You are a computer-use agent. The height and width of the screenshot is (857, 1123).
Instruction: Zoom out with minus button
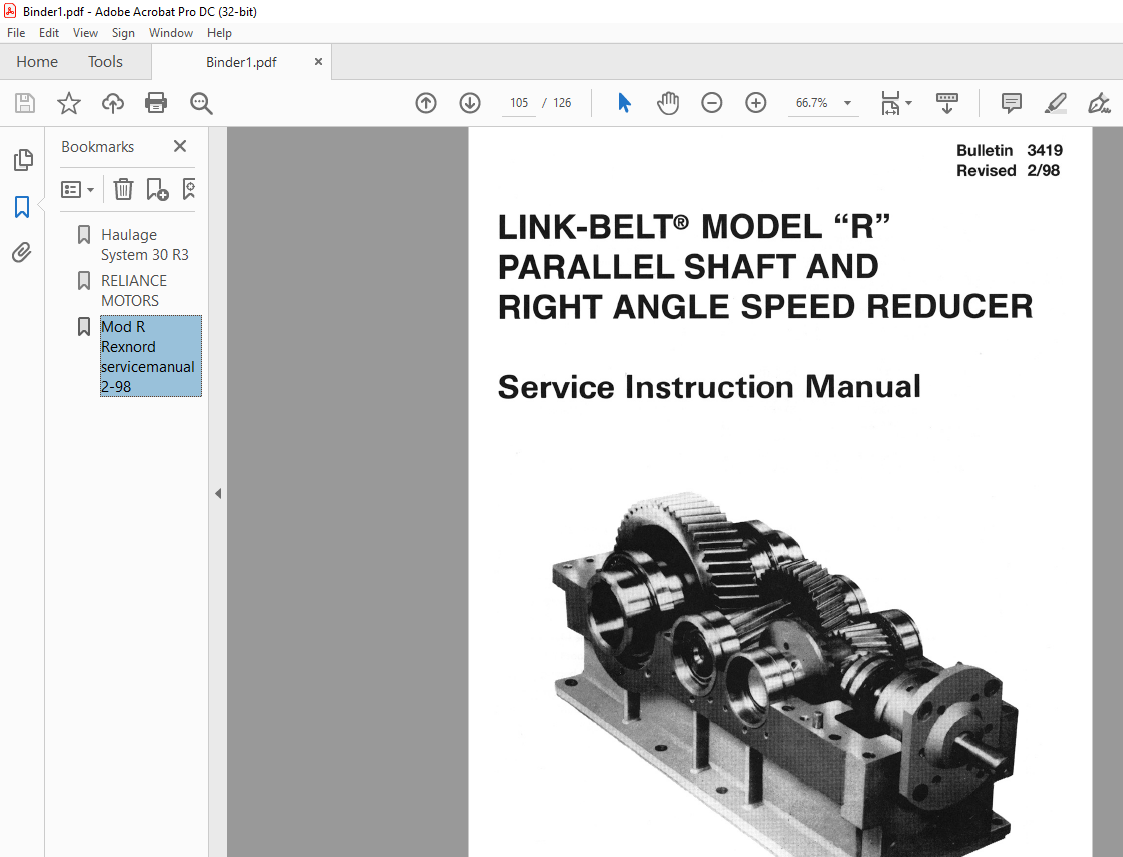point(711,103)
